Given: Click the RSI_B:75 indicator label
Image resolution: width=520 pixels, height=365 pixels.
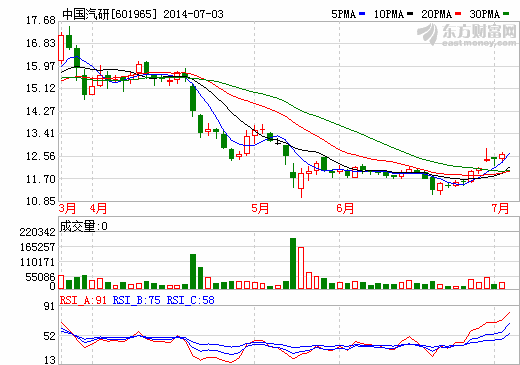Looking at the screenshot, I should click(137, 300).
